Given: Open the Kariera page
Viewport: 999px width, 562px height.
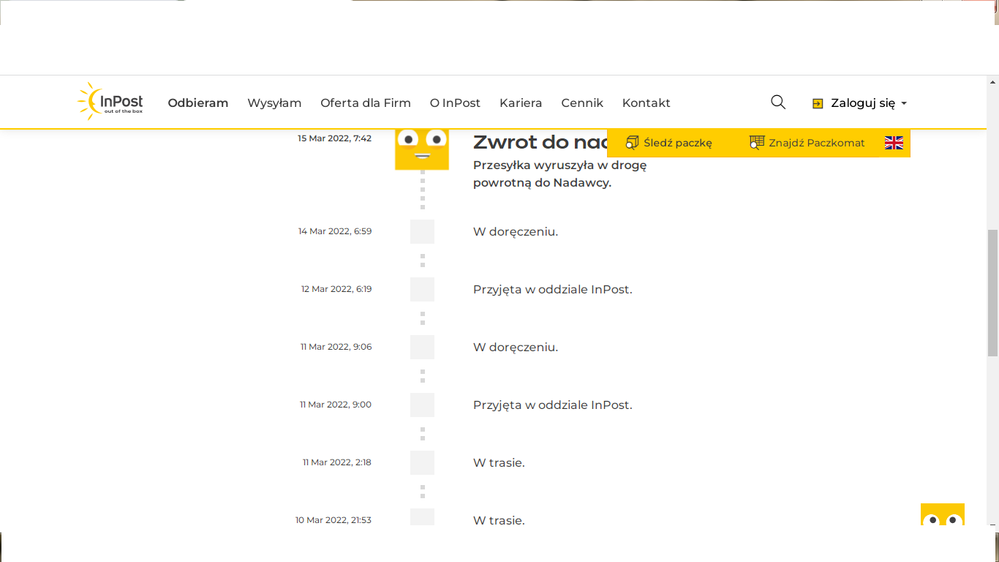Looking at the screenshot, I should [521, 103].
